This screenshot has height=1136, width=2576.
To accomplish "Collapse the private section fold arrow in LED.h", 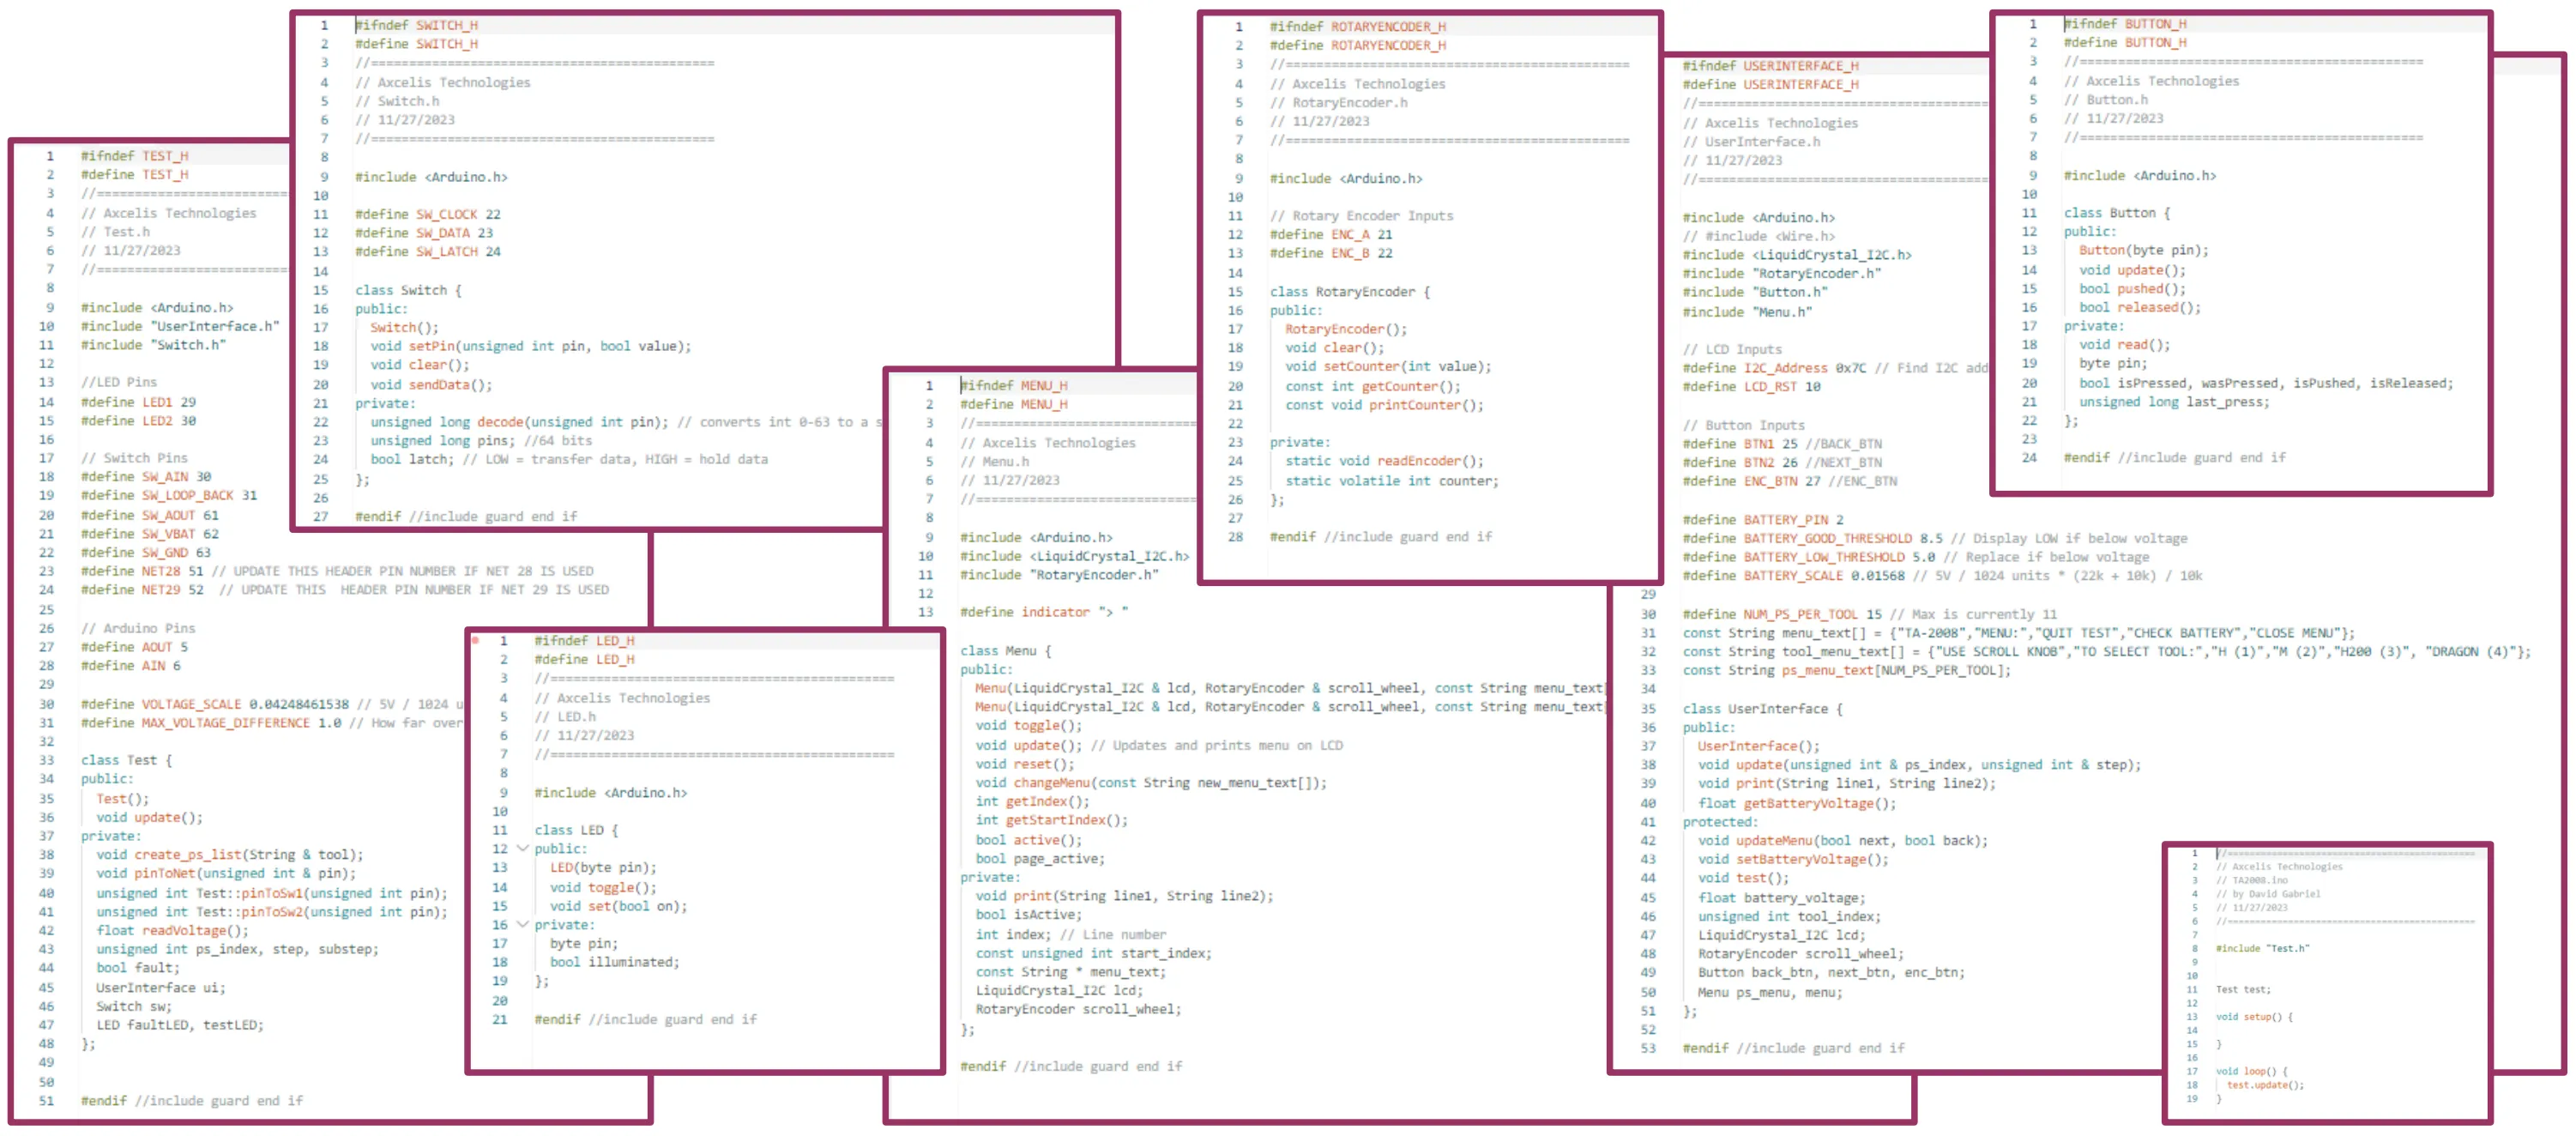I will click(x=522, y=924).
